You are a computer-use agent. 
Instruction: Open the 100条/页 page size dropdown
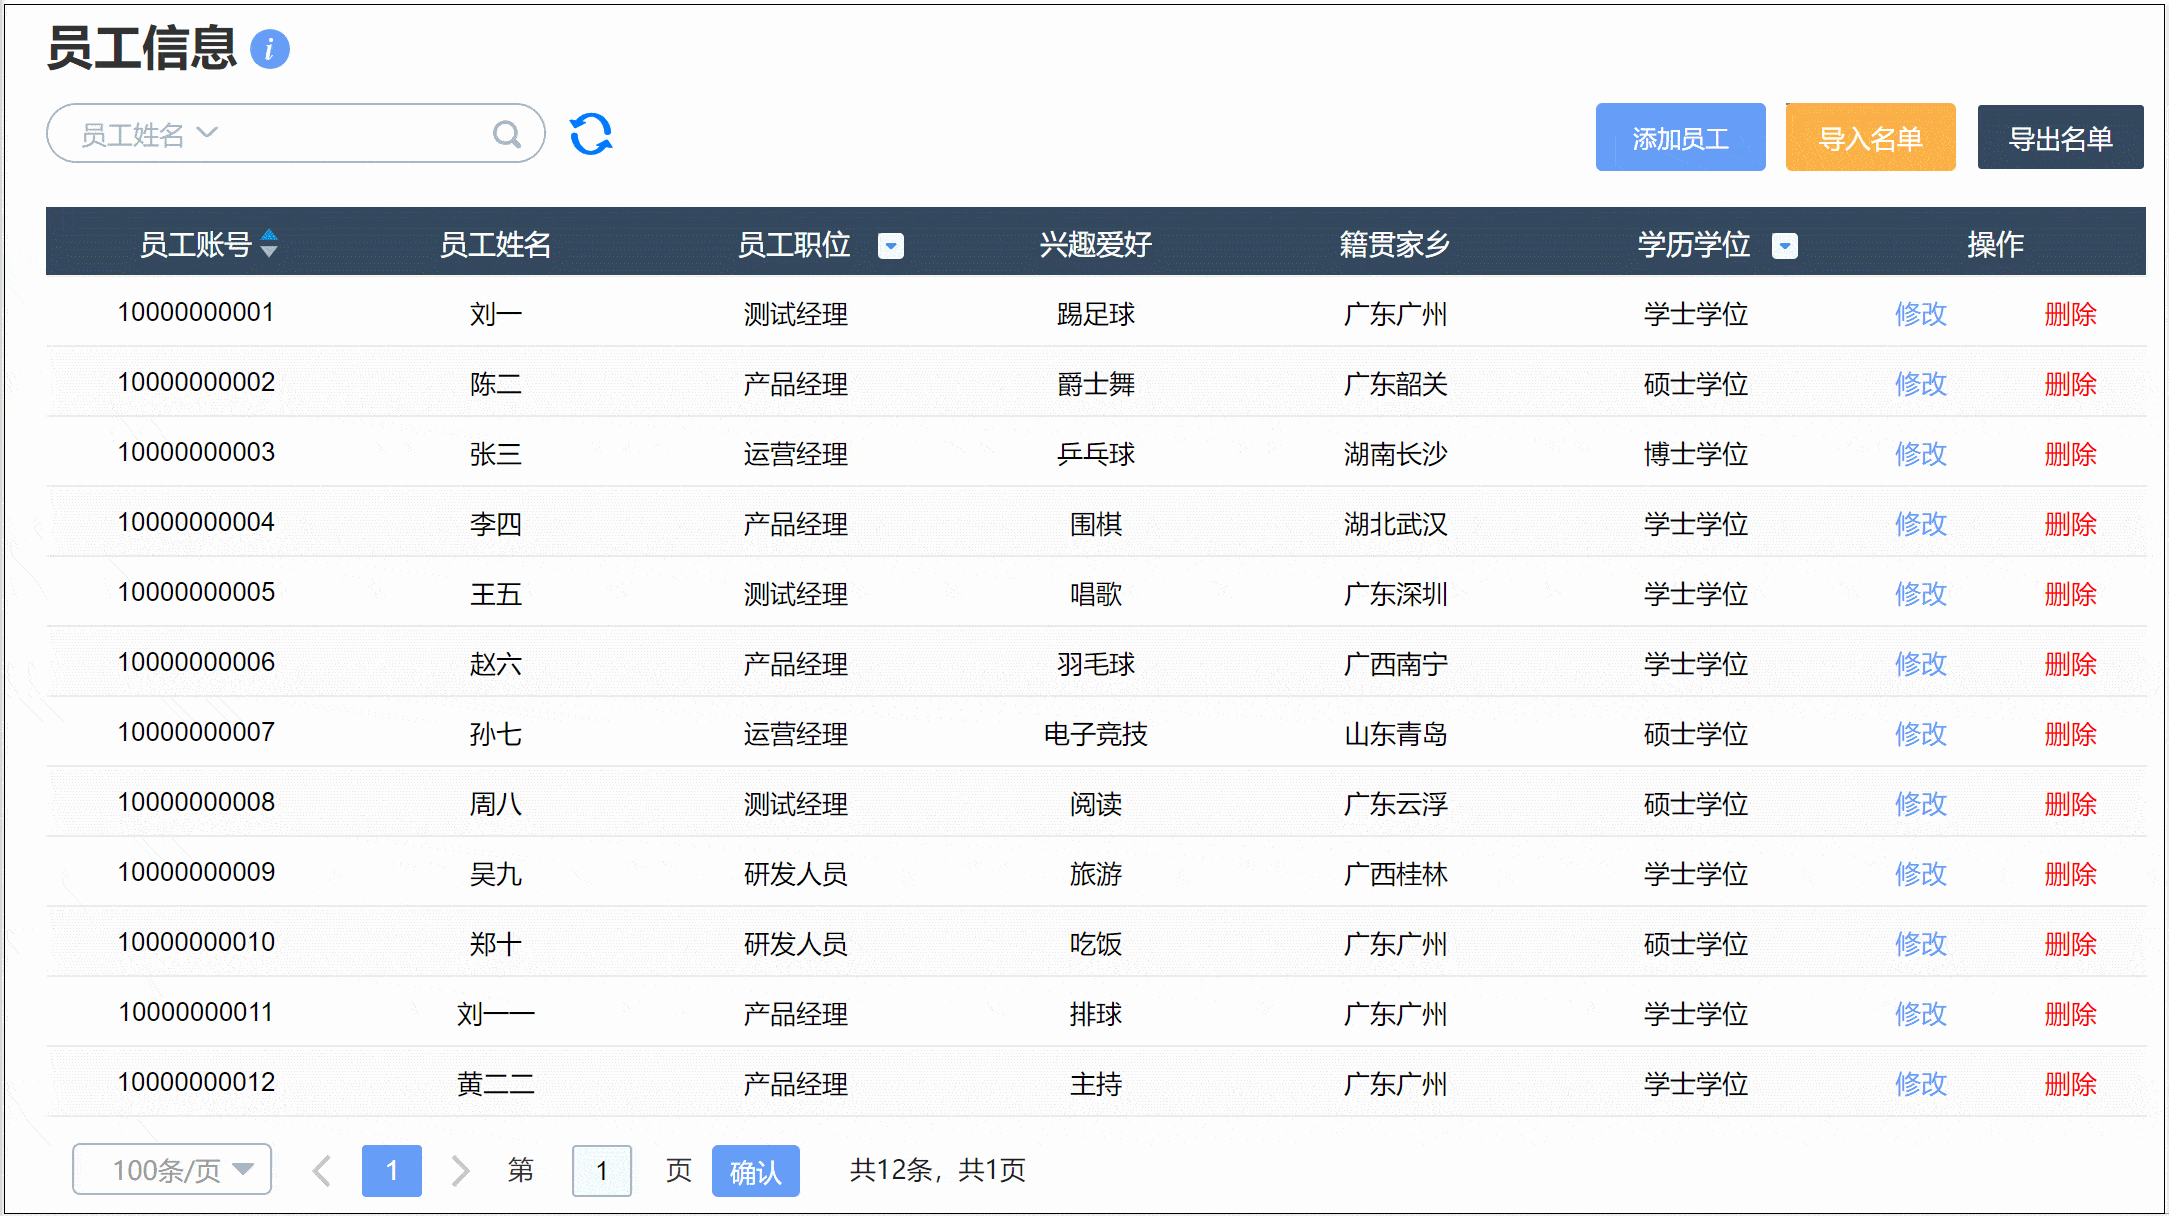171,1168
